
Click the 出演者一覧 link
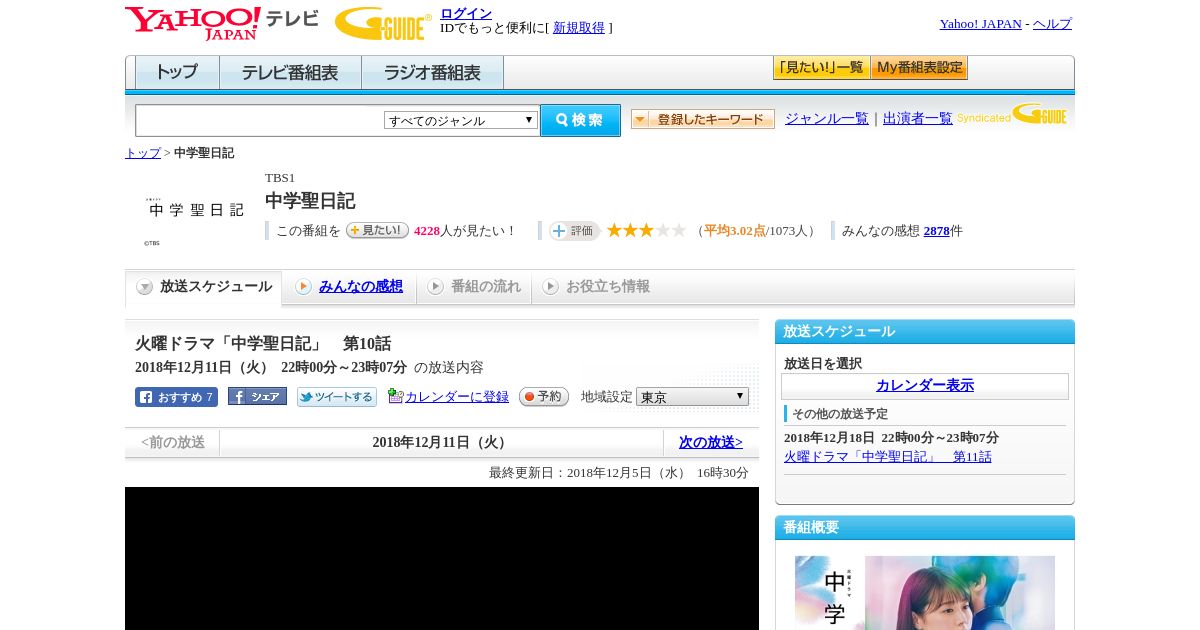pos(918,119)
